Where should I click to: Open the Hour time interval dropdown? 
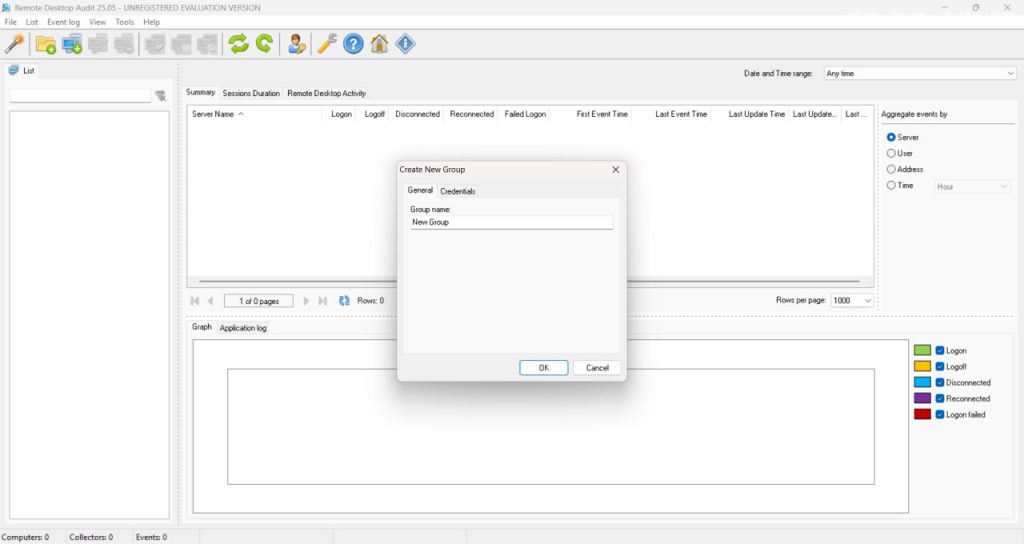[x=972, y=187]
